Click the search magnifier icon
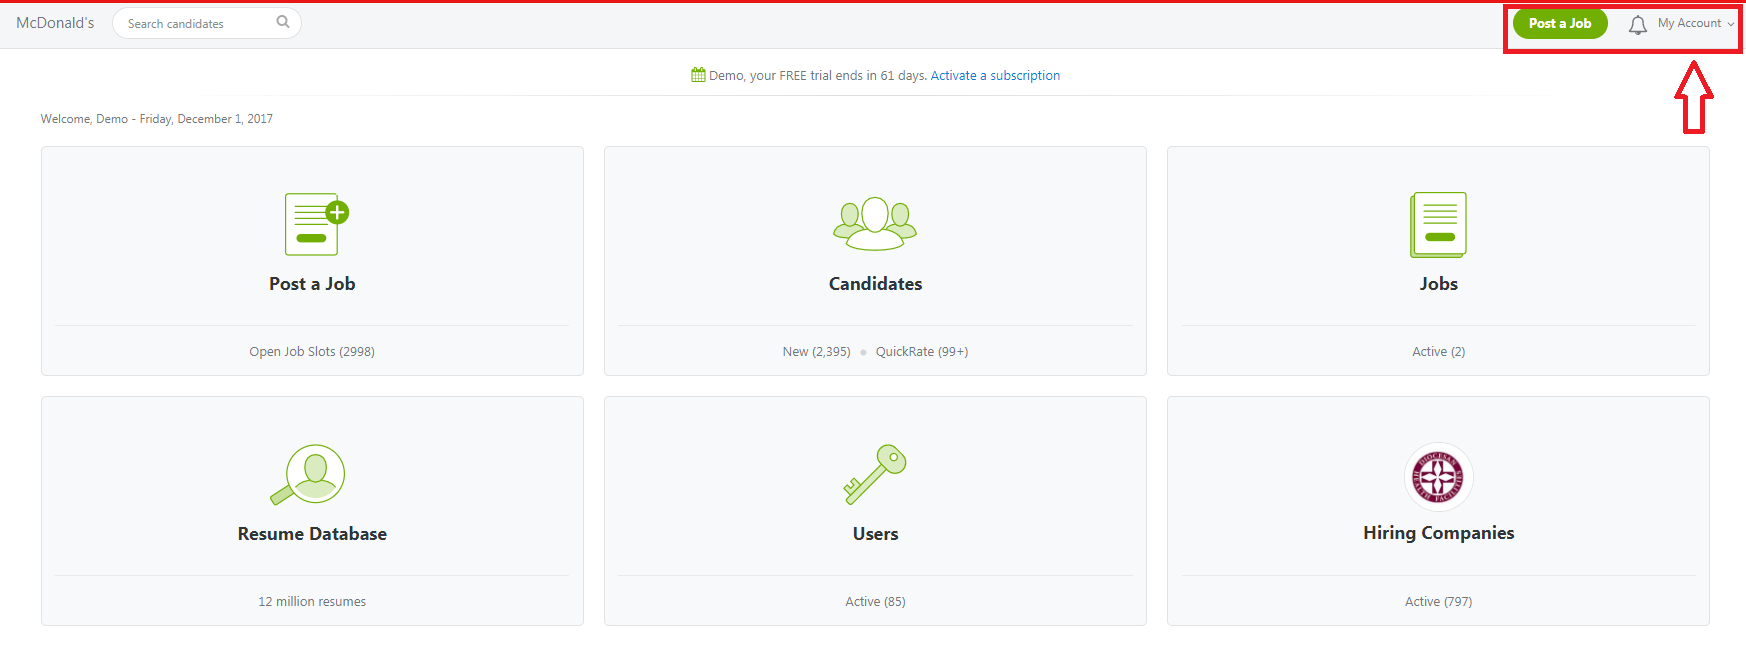 pos(283,22)
